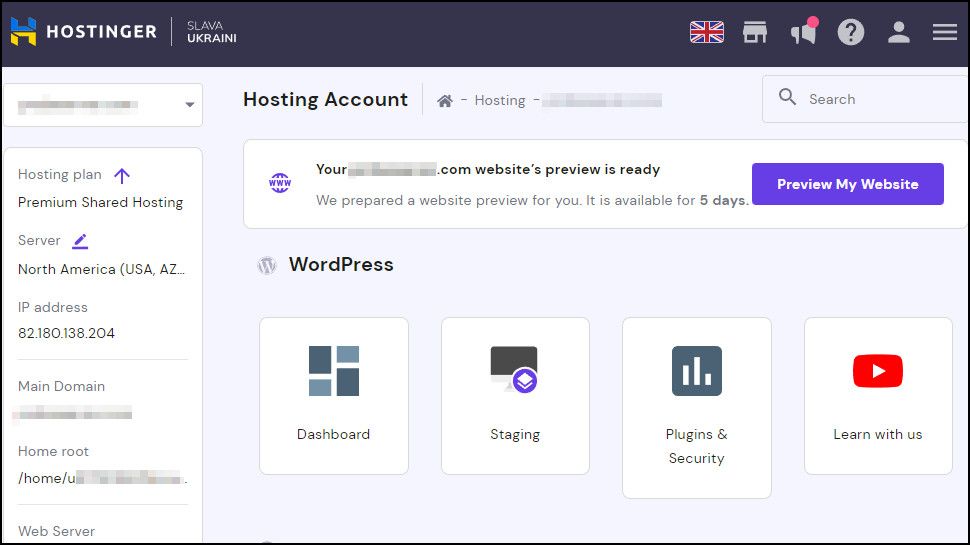Click the Server label

tap(39, 241)
